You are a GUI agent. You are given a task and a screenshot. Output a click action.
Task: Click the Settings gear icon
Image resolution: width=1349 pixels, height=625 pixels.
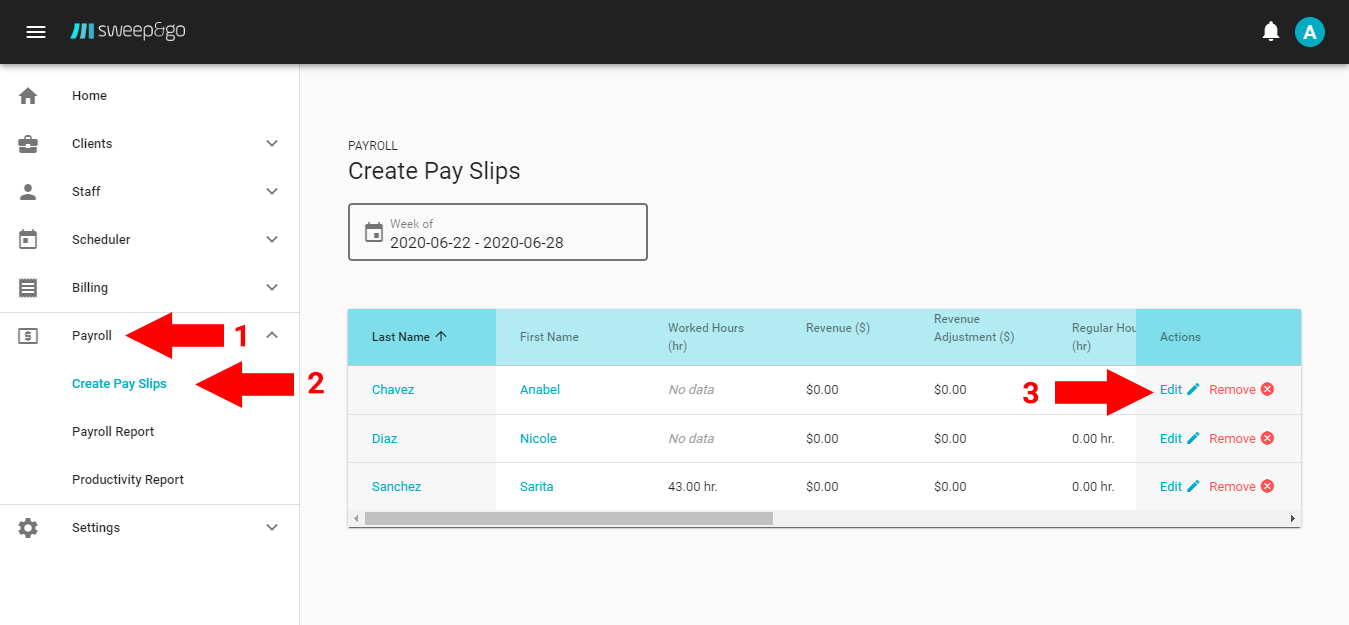[28, 528]
